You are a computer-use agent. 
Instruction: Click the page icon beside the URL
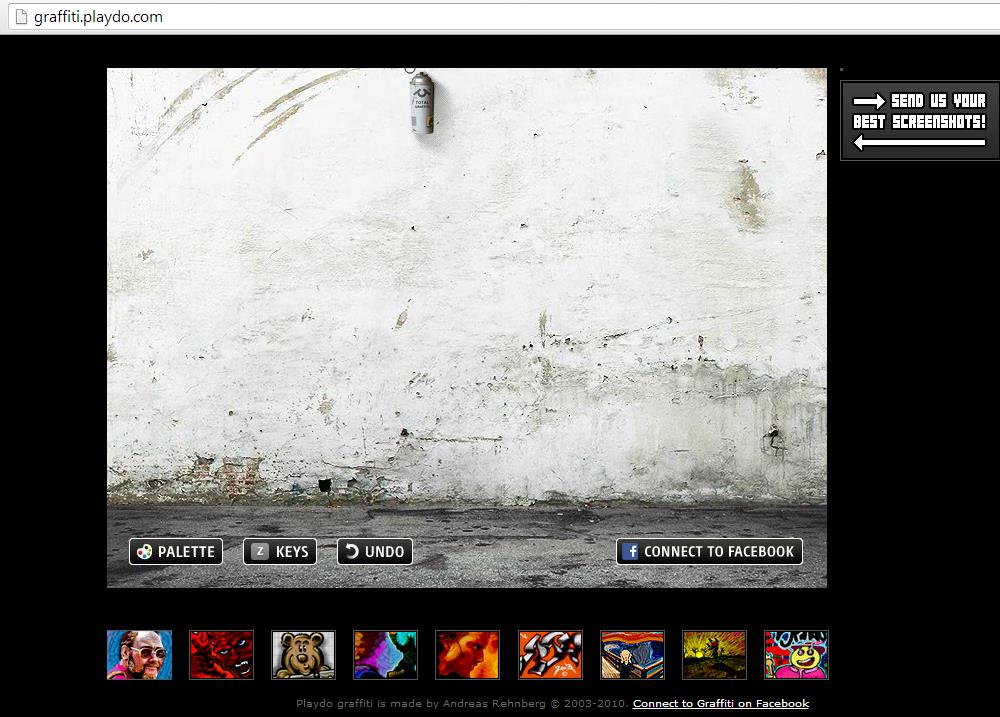(21, 17)
